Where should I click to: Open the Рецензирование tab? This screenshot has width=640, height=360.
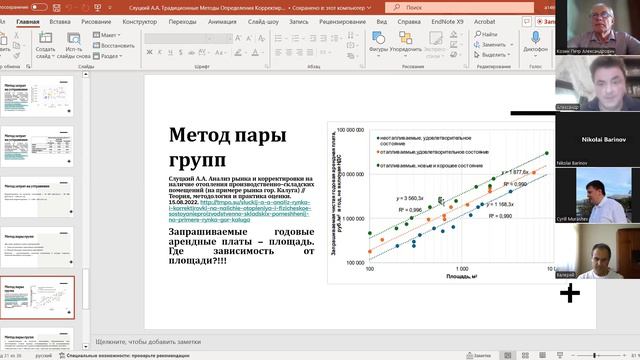point(342,22)
